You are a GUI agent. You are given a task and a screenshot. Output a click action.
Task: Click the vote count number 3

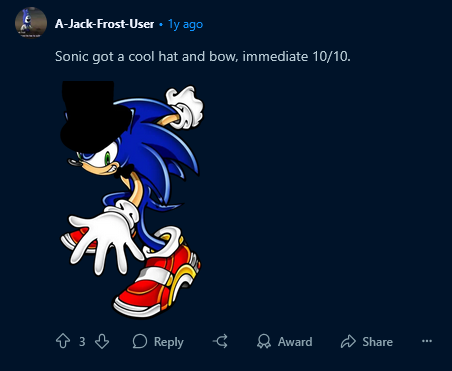click(82, 342)
